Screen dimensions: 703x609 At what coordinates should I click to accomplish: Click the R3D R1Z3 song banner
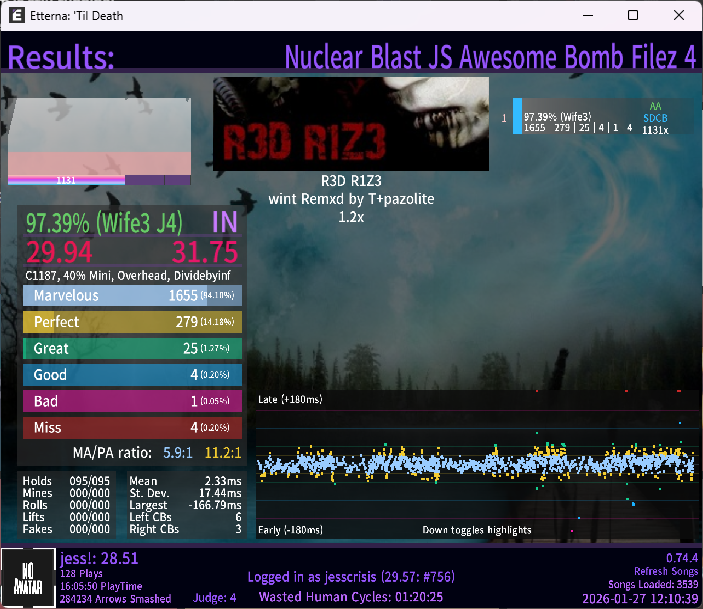click(x=351, y=124)
